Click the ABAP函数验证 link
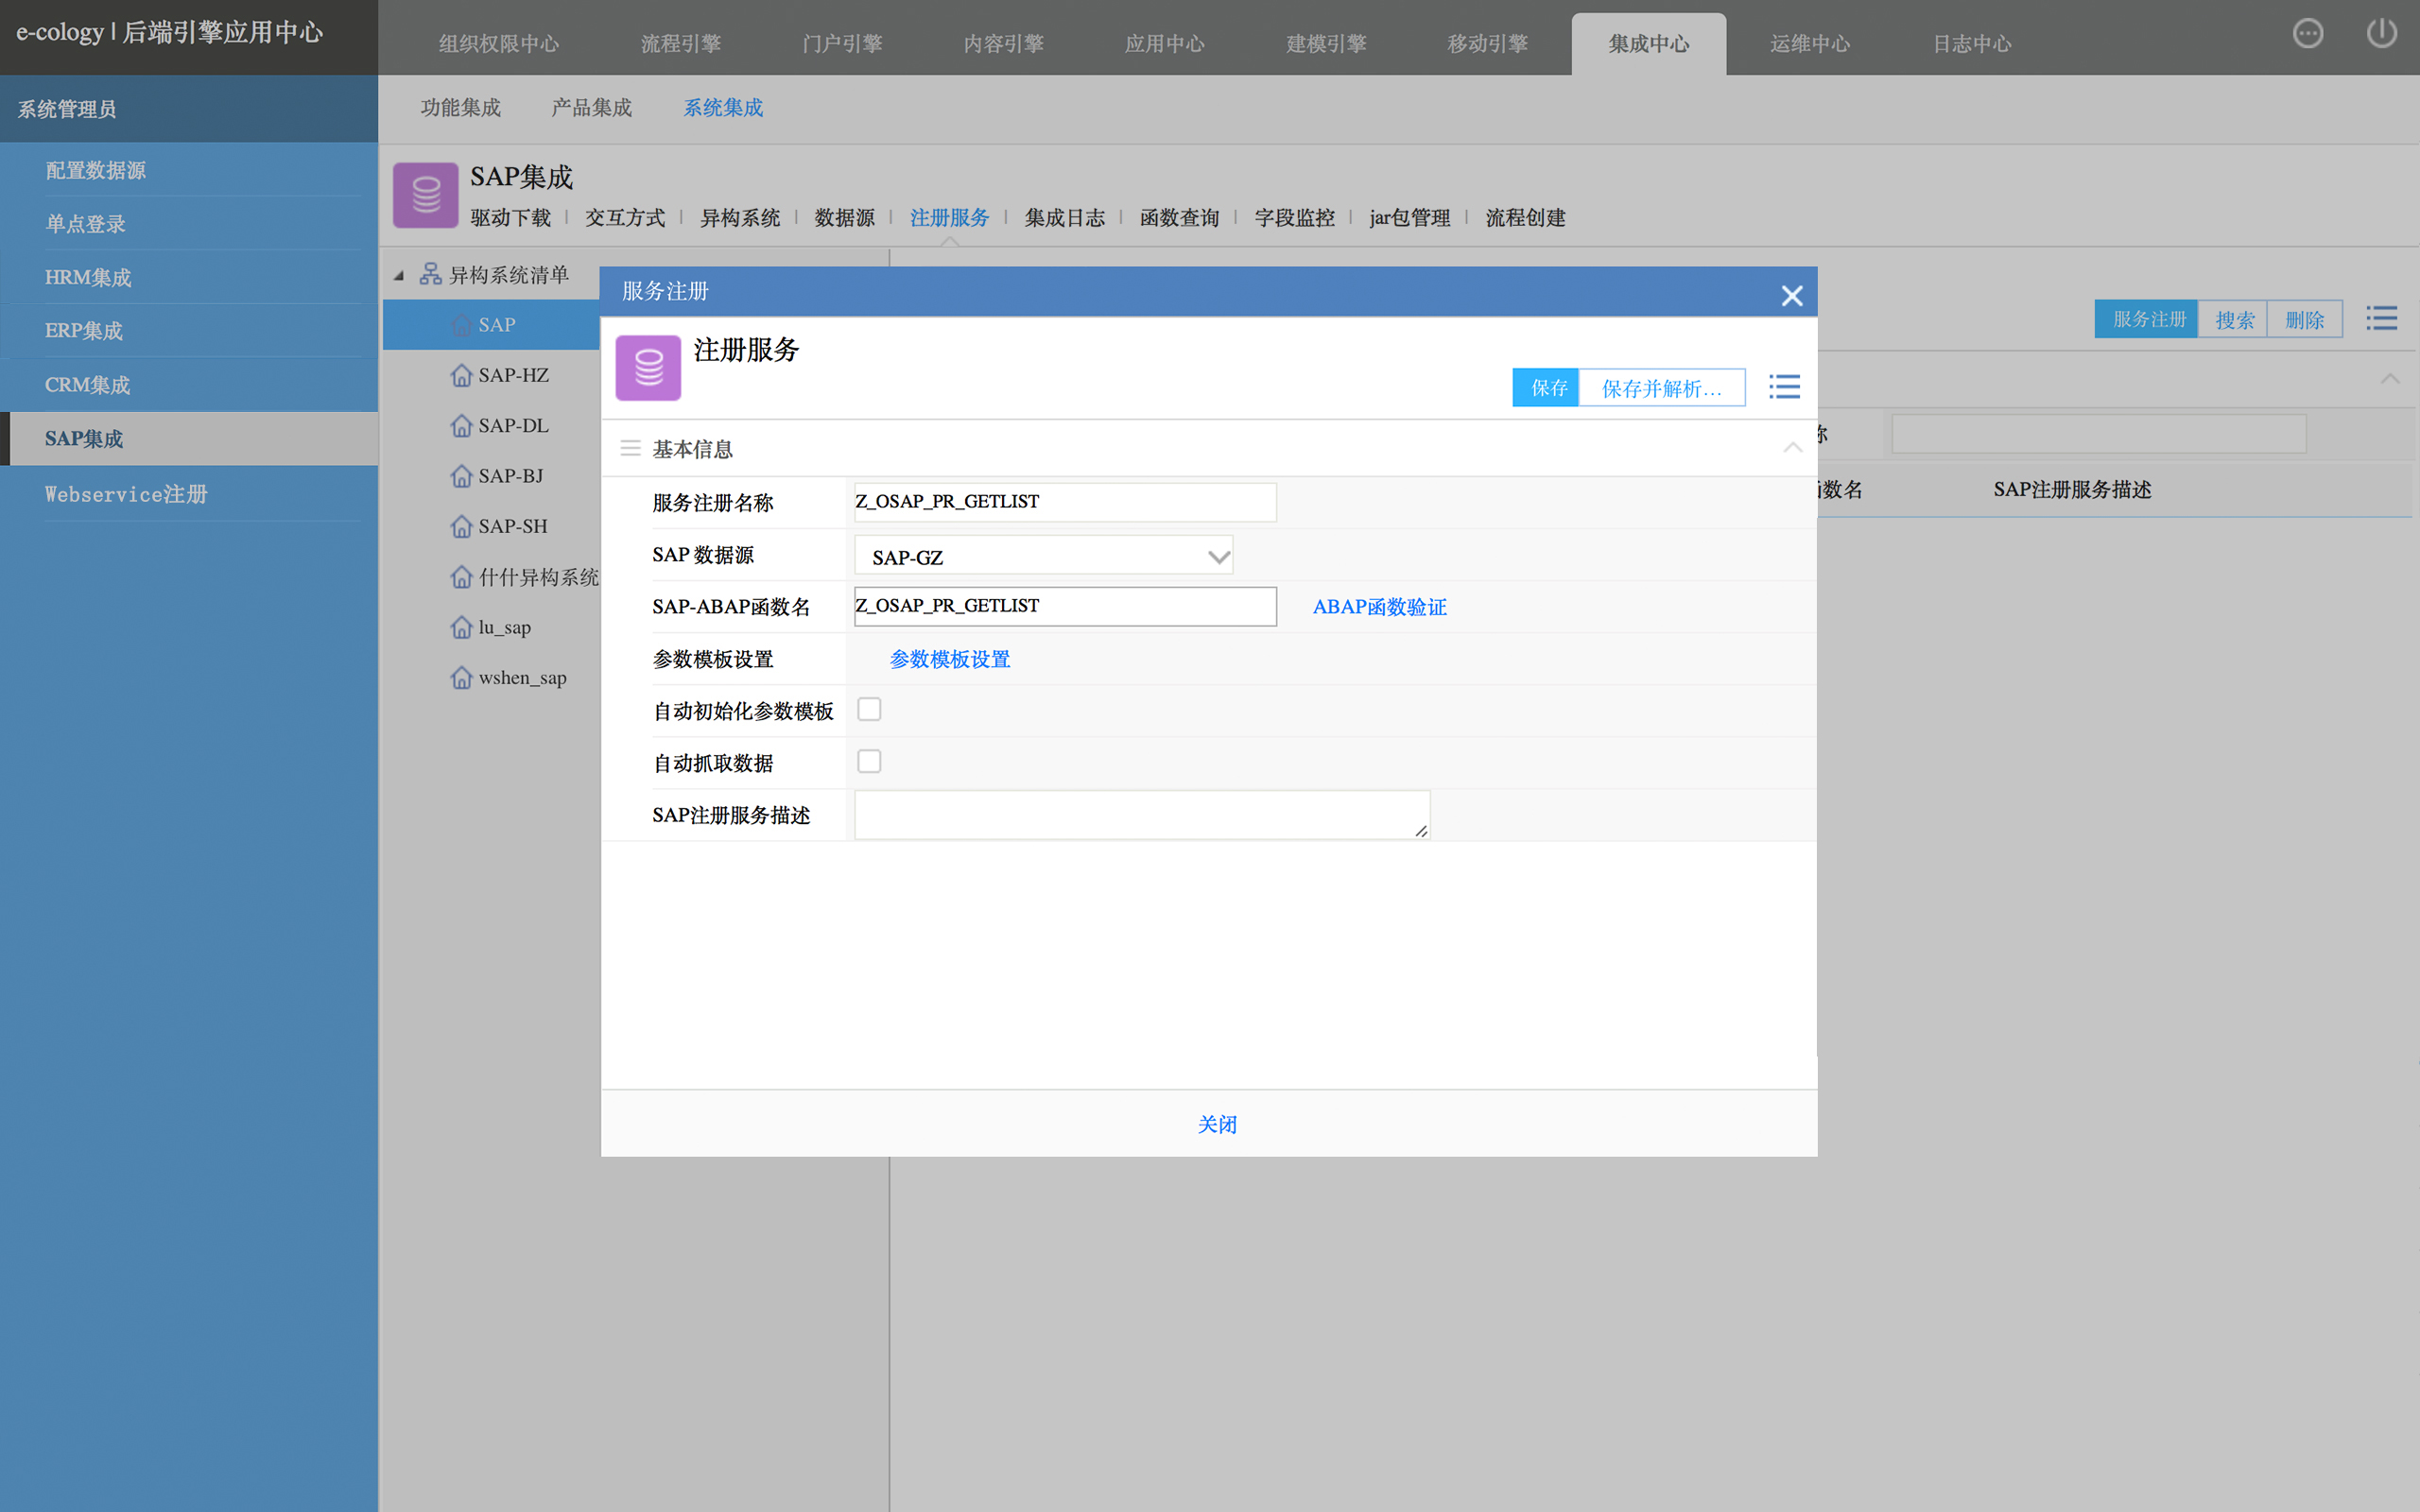Viewport: 2420px width, 1512px height. [1379, 607]
